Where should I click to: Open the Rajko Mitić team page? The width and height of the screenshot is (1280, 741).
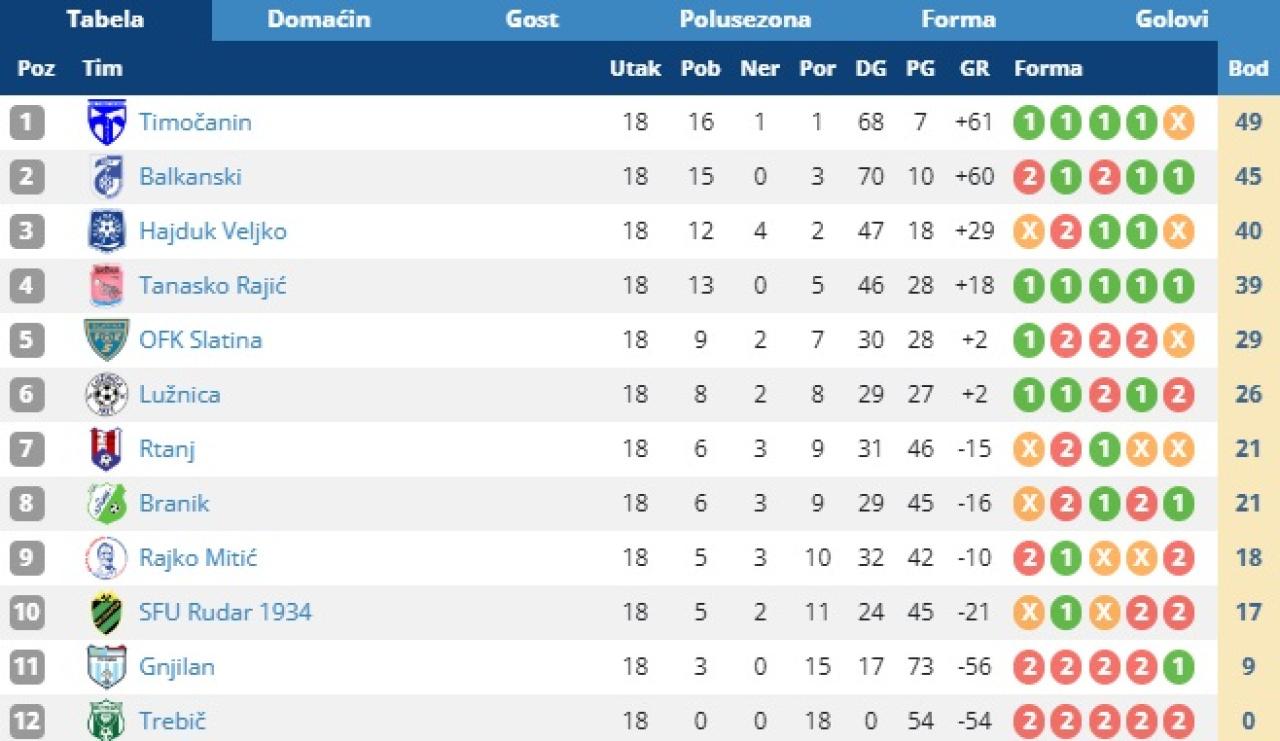198,557
